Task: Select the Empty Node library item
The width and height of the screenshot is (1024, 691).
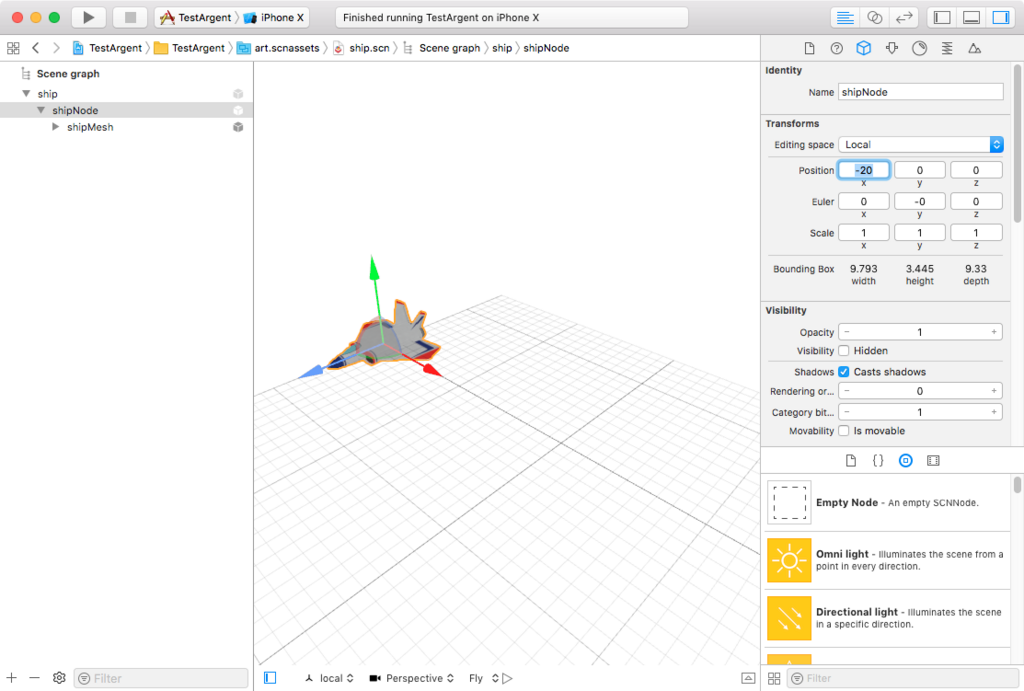Action: pyautogui.click(x=888, y=503)
